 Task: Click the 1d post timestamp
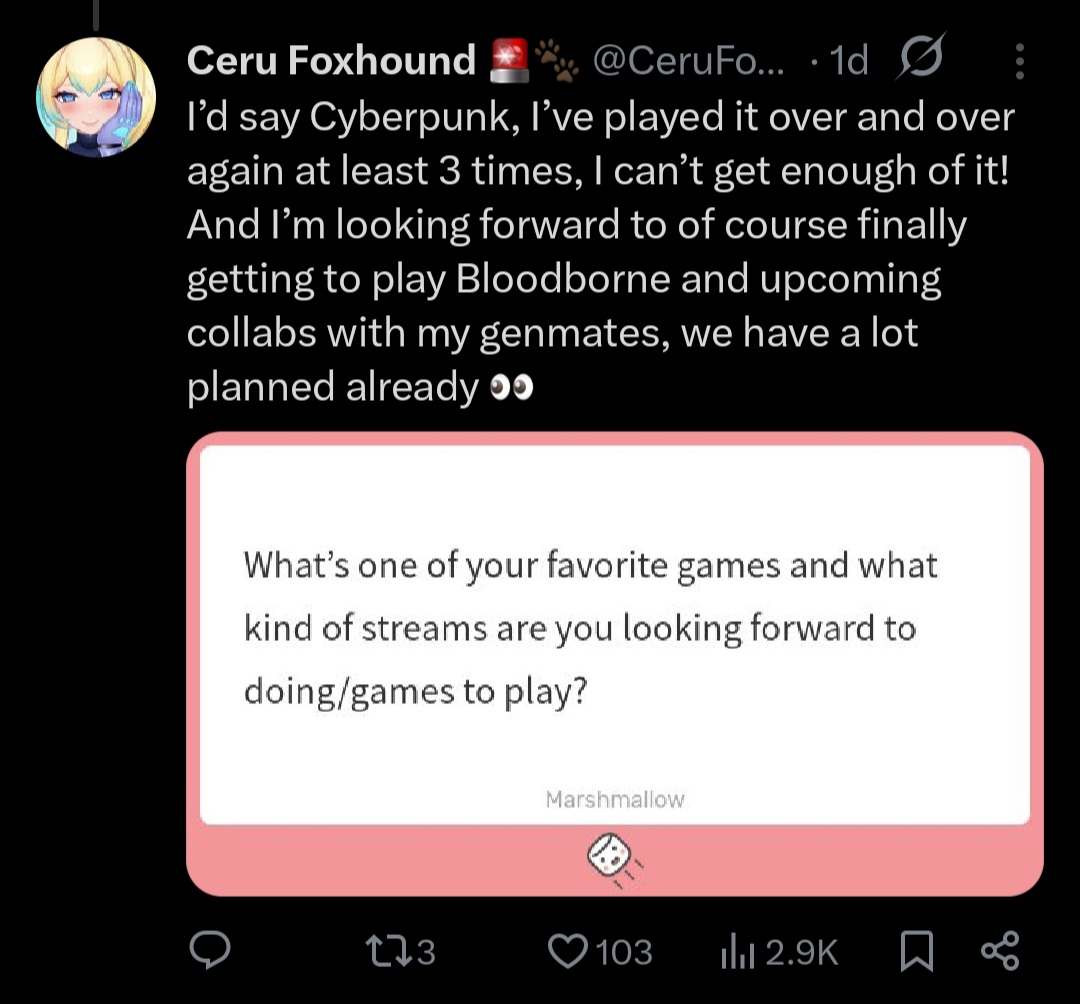[x=848, y=62]
